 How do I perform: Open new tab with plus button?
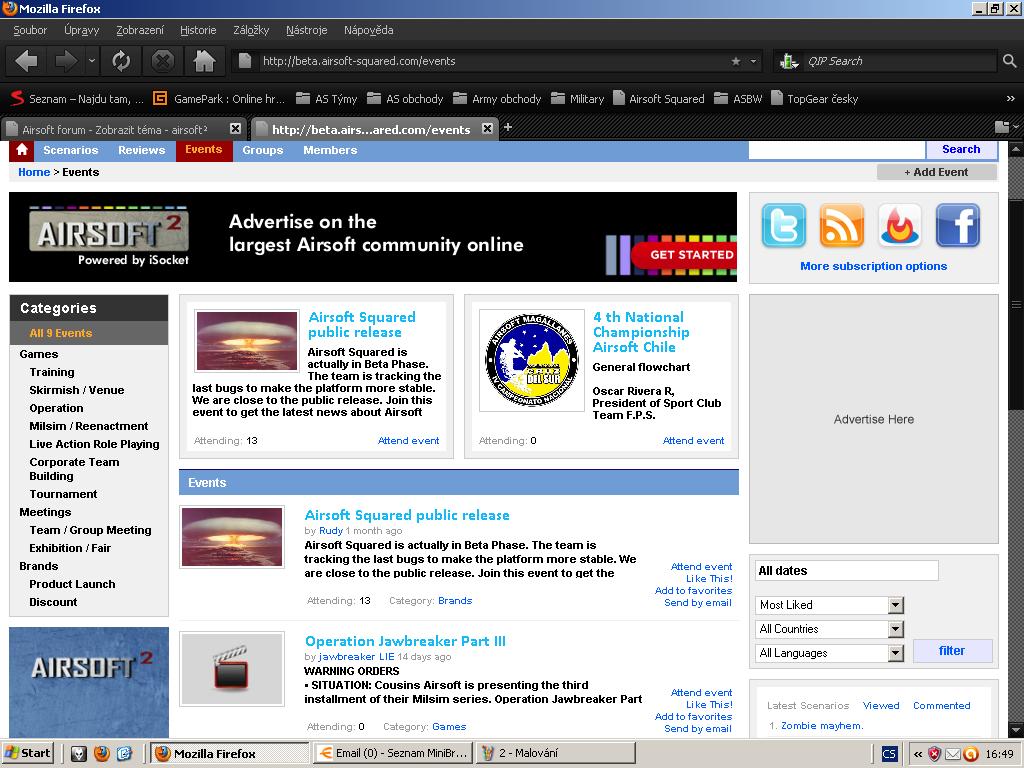(508, 127)
